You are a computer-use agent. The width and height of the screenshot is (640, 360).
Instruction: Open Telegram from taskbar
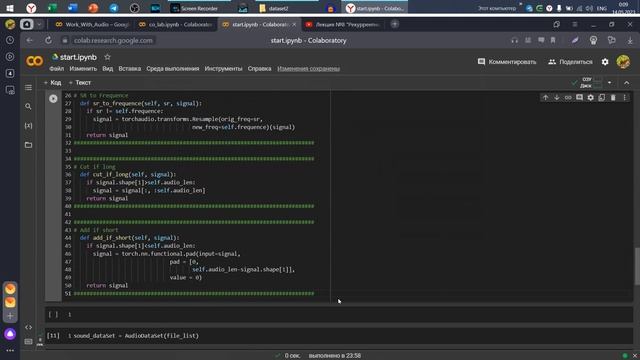click(x=114, y=8)
